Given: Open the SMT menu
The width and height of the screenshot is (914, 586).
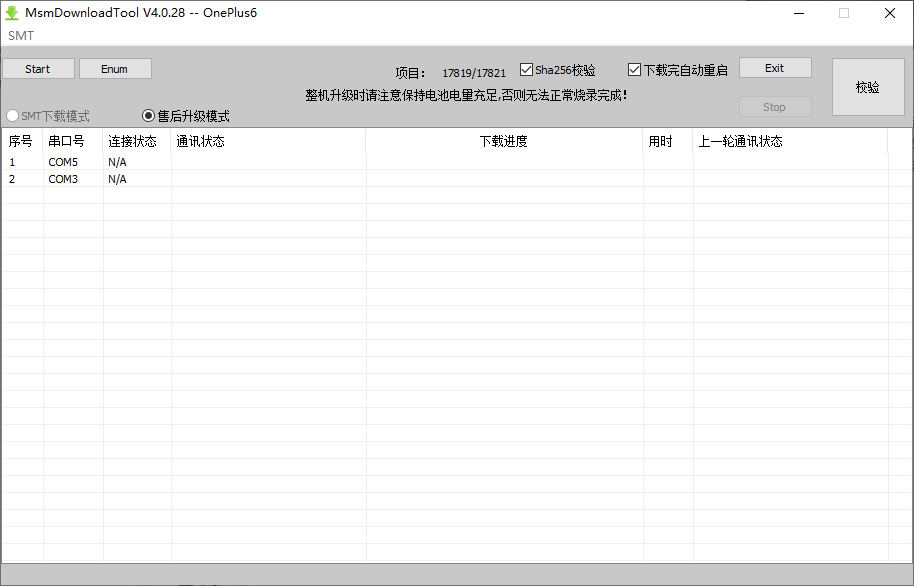Looking at the screenshot, I should point(21,36).
